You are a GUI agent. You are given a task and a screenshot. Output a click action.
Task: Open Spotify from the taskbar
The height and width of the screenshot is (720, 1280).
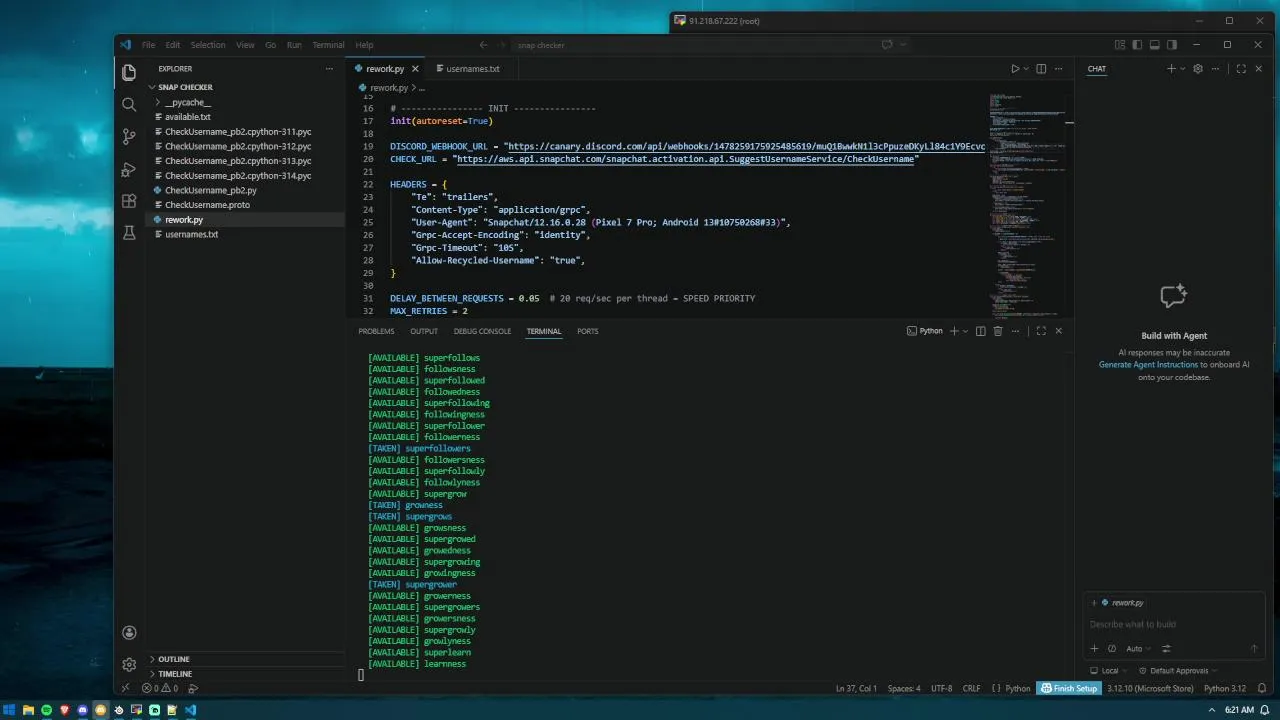46,710
